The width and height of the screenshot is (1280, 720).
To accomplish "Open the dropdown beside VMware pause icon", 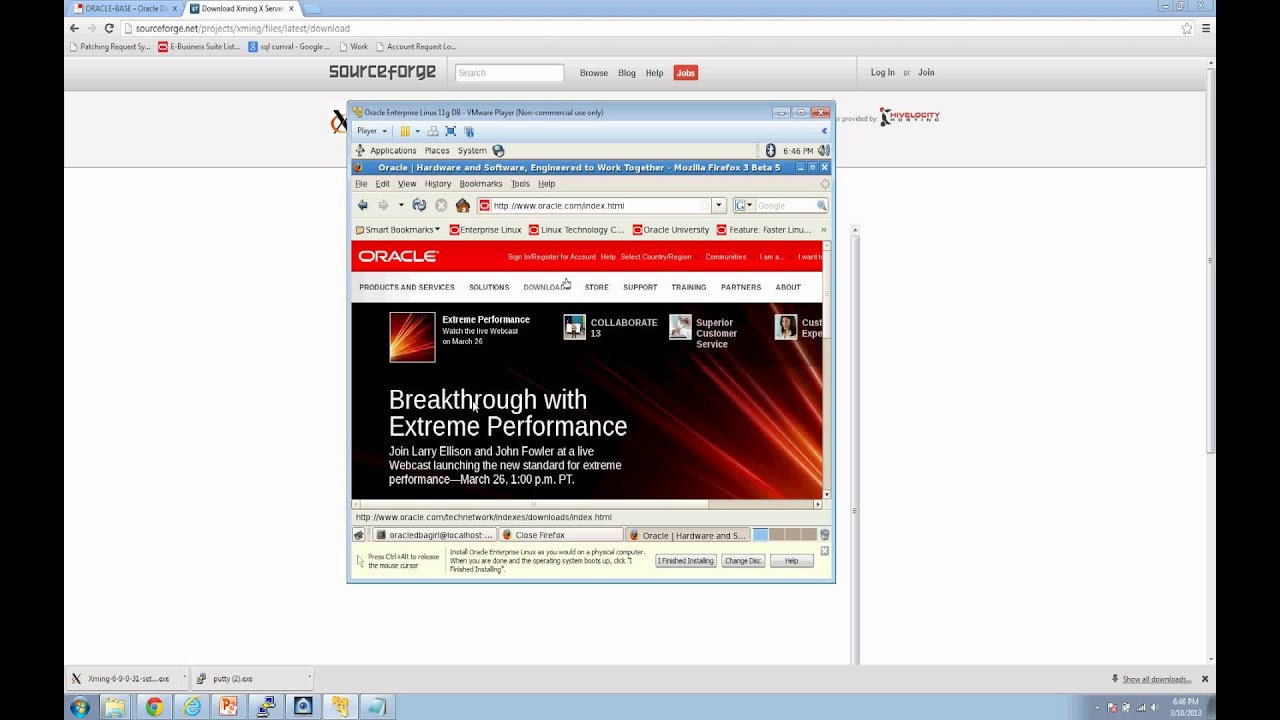I will coord(417,131).
